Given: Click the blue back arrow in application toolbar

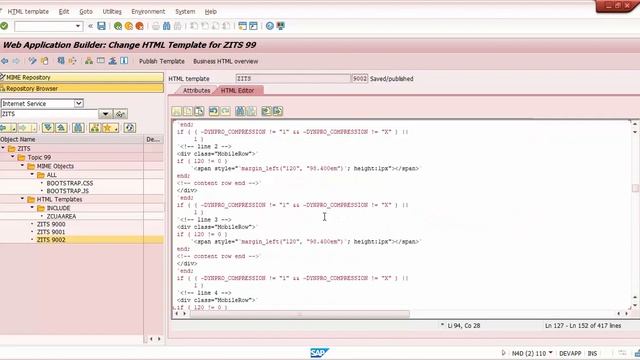Looking at the screenshot, I should tap(4, 61).
